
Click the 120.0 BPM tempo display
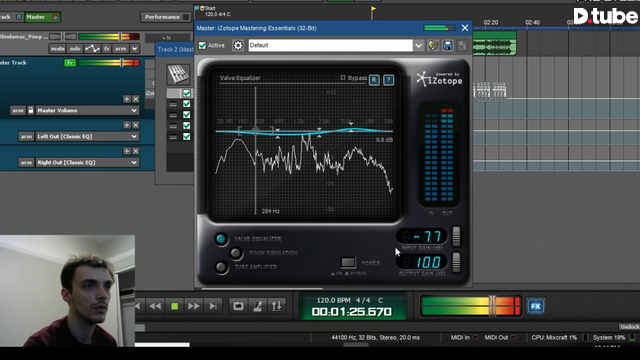333,300
